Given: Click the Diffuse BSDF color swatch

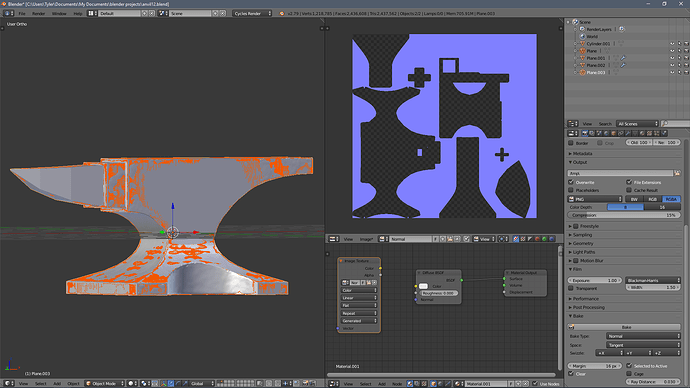Looking at the screenshot, I should click(423, 286).
